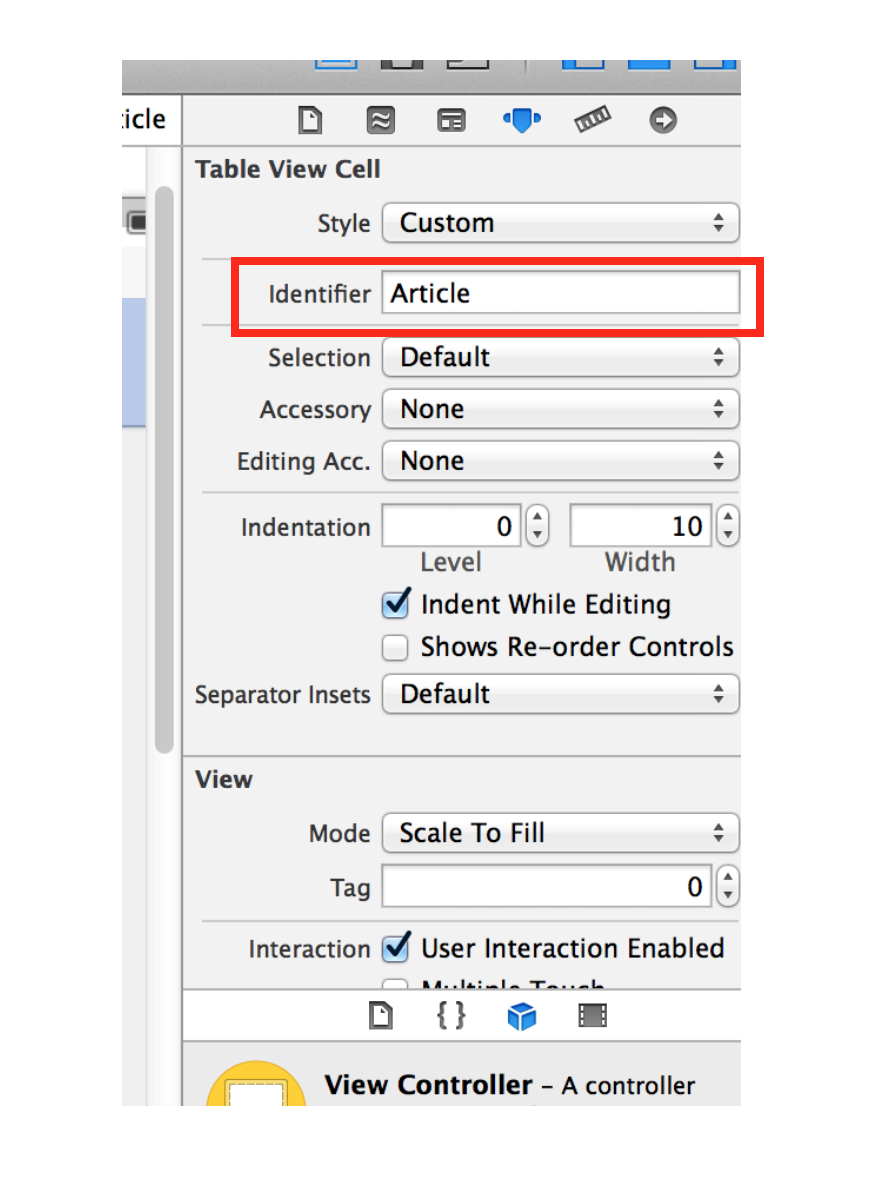Open the Accessory dropdown
The height and width of the screenshot is (1202, 880).
560,409
